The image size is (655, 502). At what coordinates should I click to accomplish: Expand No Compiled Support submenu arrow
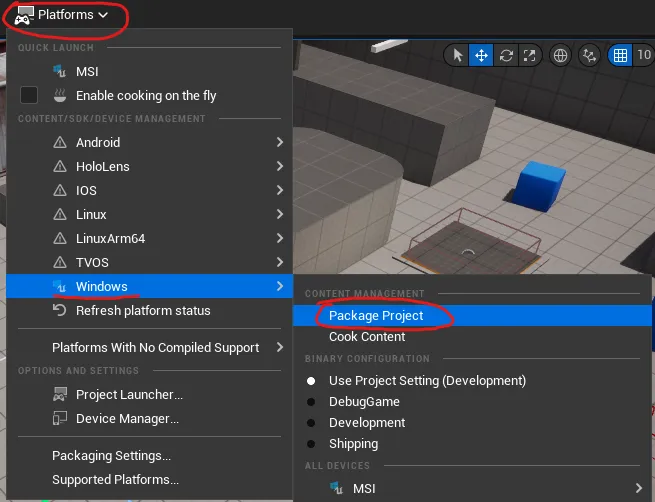[280, 347]
